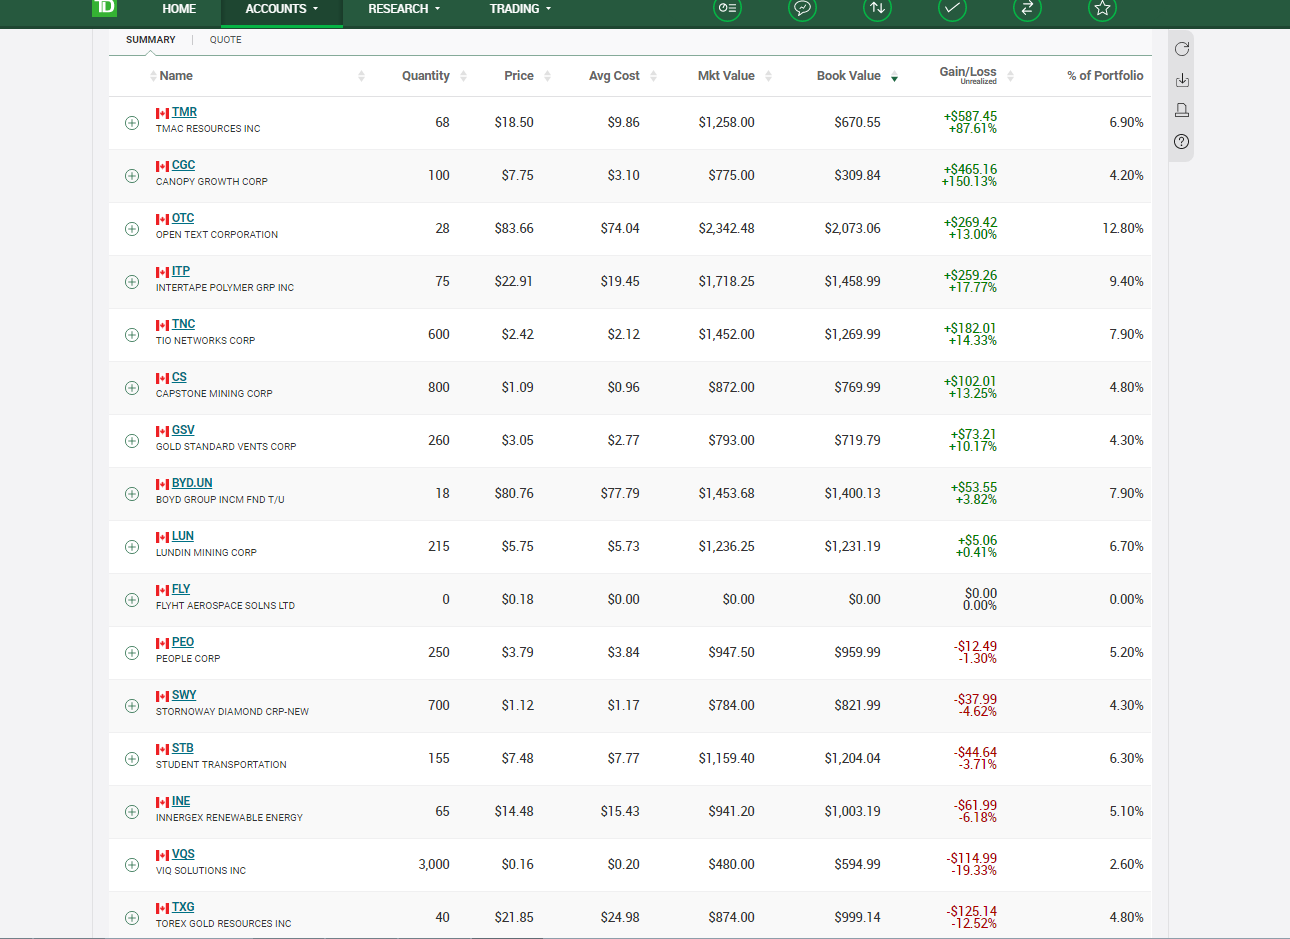This screenshot has width=1290, height=939.
Task: Click the green ACCOUNTS tab indicator bar
Action: (x=281, y=26)
